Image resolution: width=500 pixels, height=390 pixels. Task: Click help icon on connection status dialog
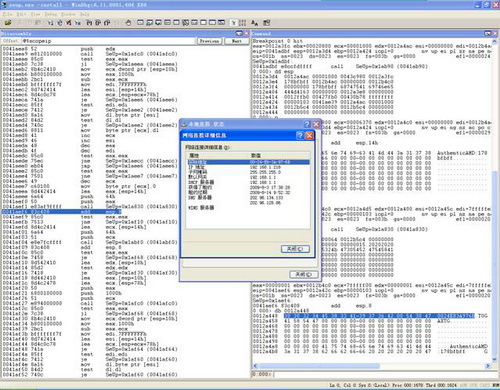coord(307,124)
